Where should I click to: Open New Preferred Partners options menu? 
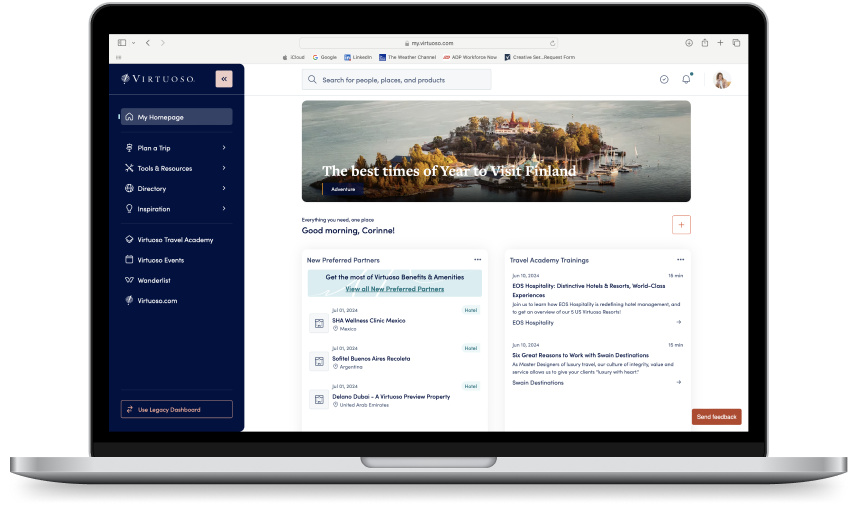(478, 260)
